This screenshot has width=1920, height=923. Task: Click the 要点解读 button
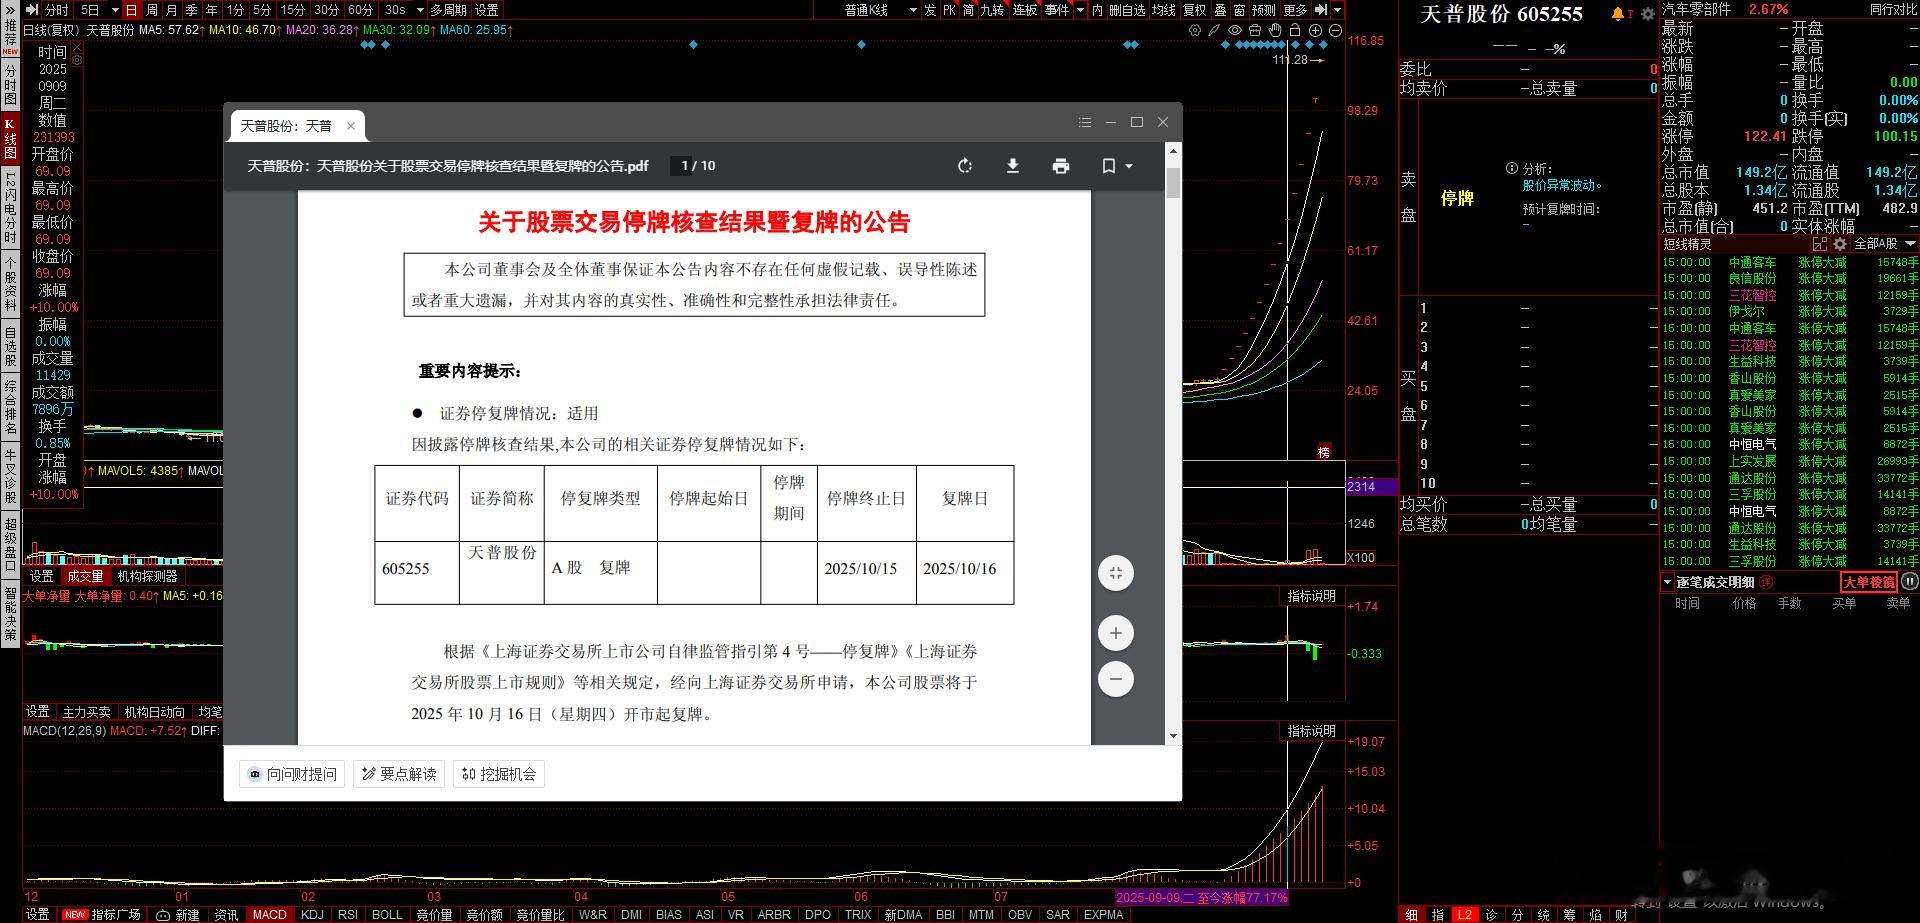point(399,774)
